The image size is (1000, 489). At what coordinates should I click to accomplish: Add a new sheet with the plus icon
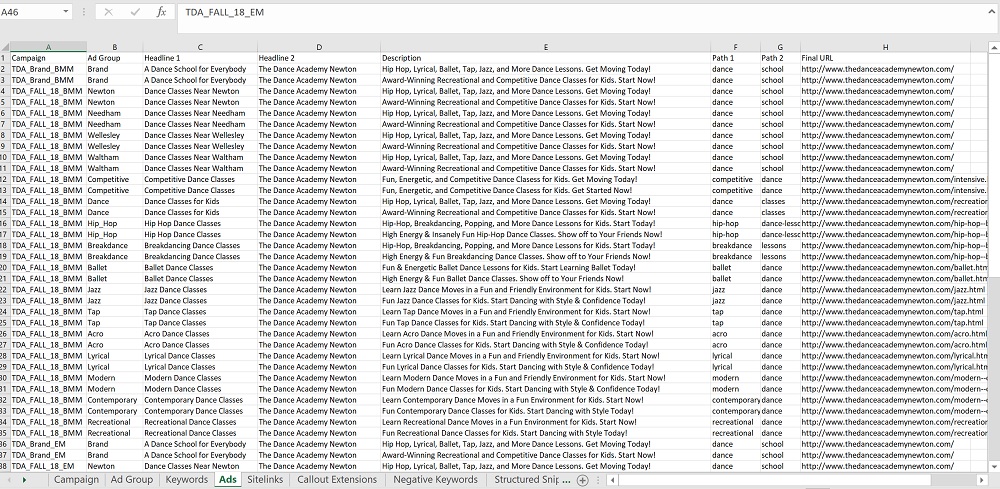(x=582, y=480)
